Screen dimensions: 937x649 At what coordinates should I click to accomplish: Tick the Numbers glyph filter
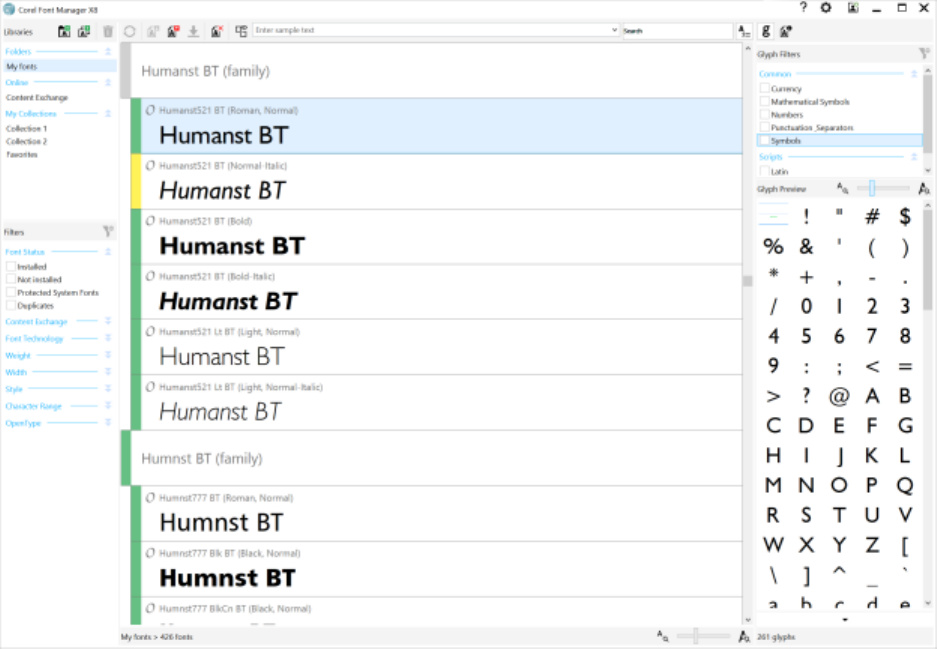(764, 114)
